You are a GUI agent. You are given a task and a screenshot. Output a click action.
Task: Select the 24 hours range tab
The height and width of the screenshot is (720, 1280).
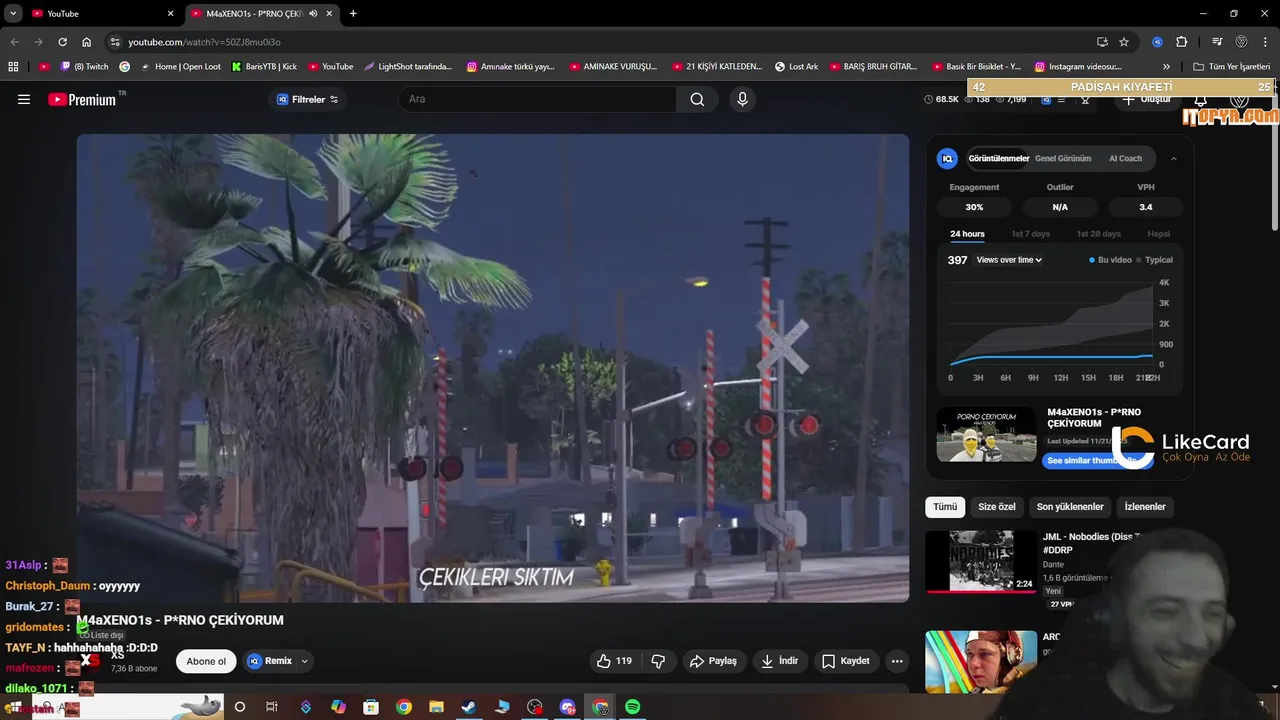click(967, 234)
